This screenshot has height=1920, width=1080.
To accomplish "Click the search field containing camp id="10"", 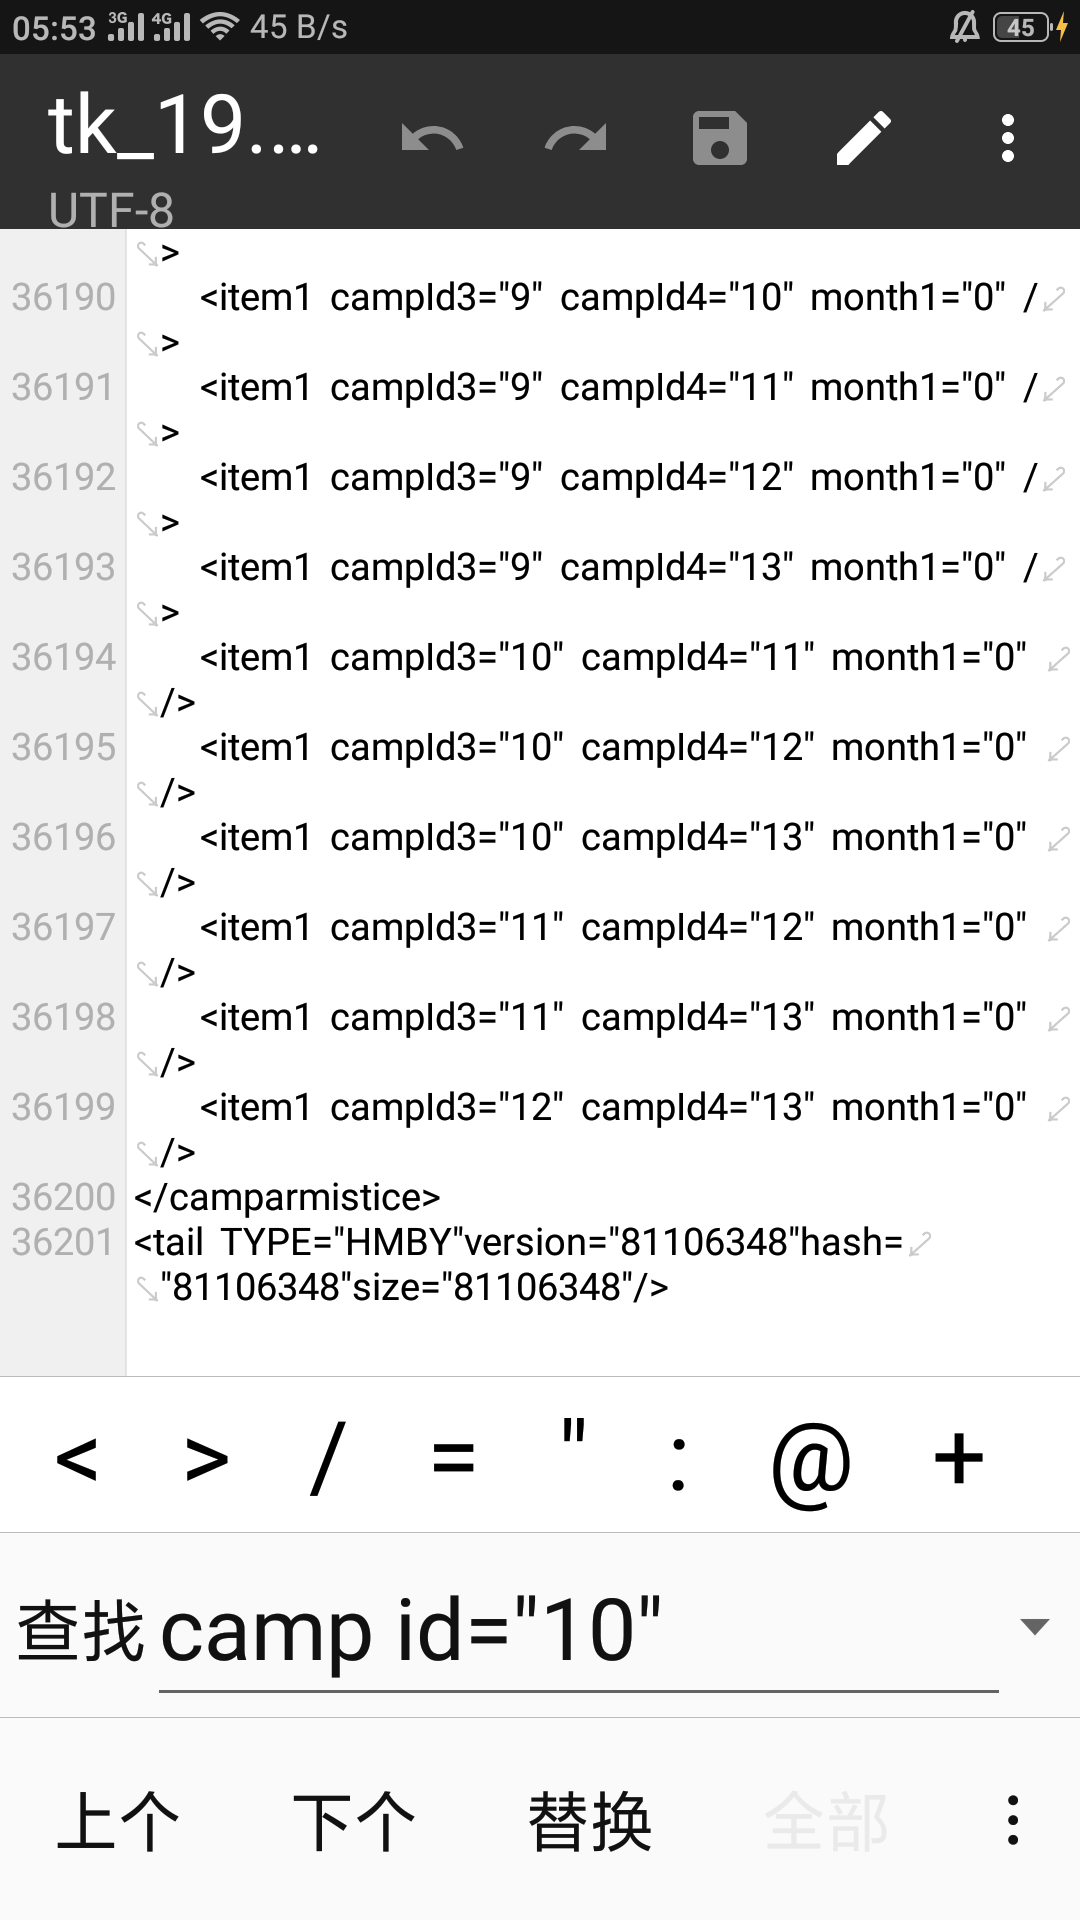I will click(578, 1630).
